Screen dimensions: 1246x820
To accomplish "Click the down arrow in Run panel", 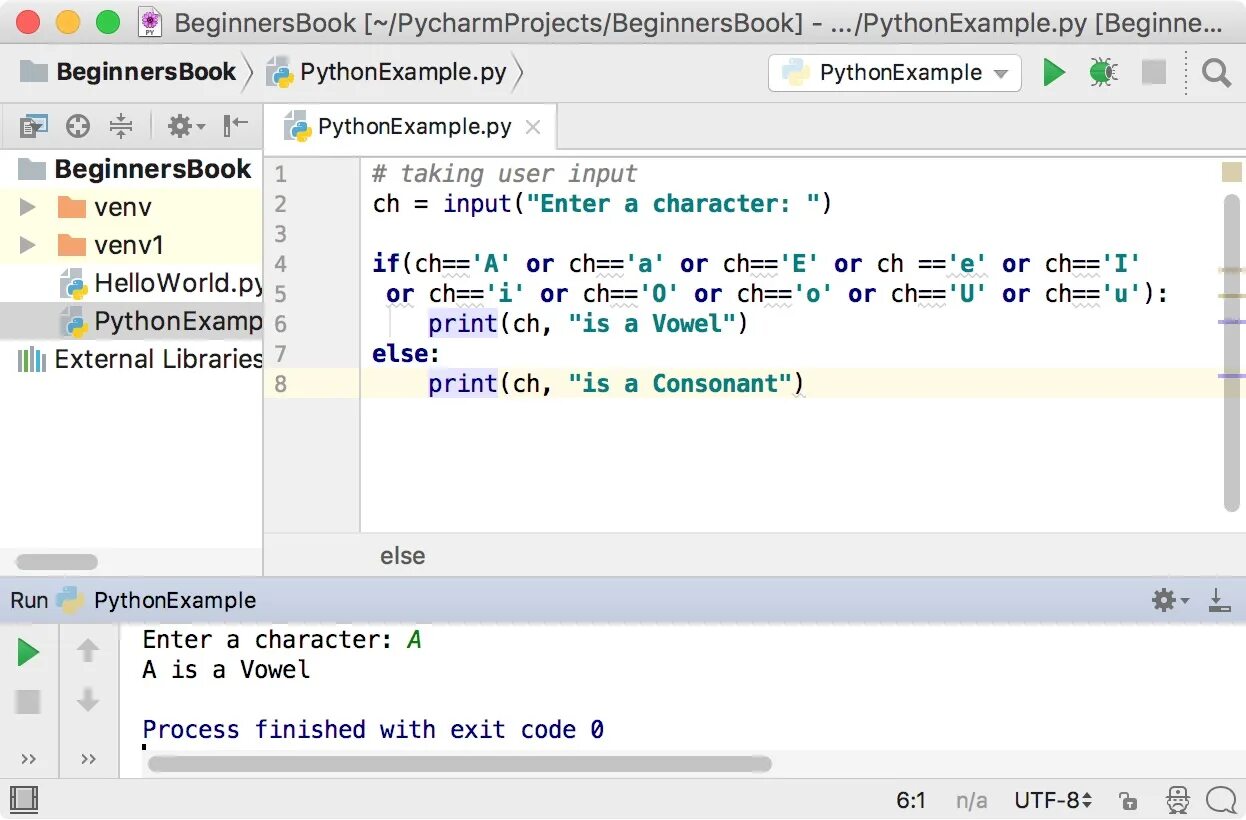I will (x=88, y=700).
